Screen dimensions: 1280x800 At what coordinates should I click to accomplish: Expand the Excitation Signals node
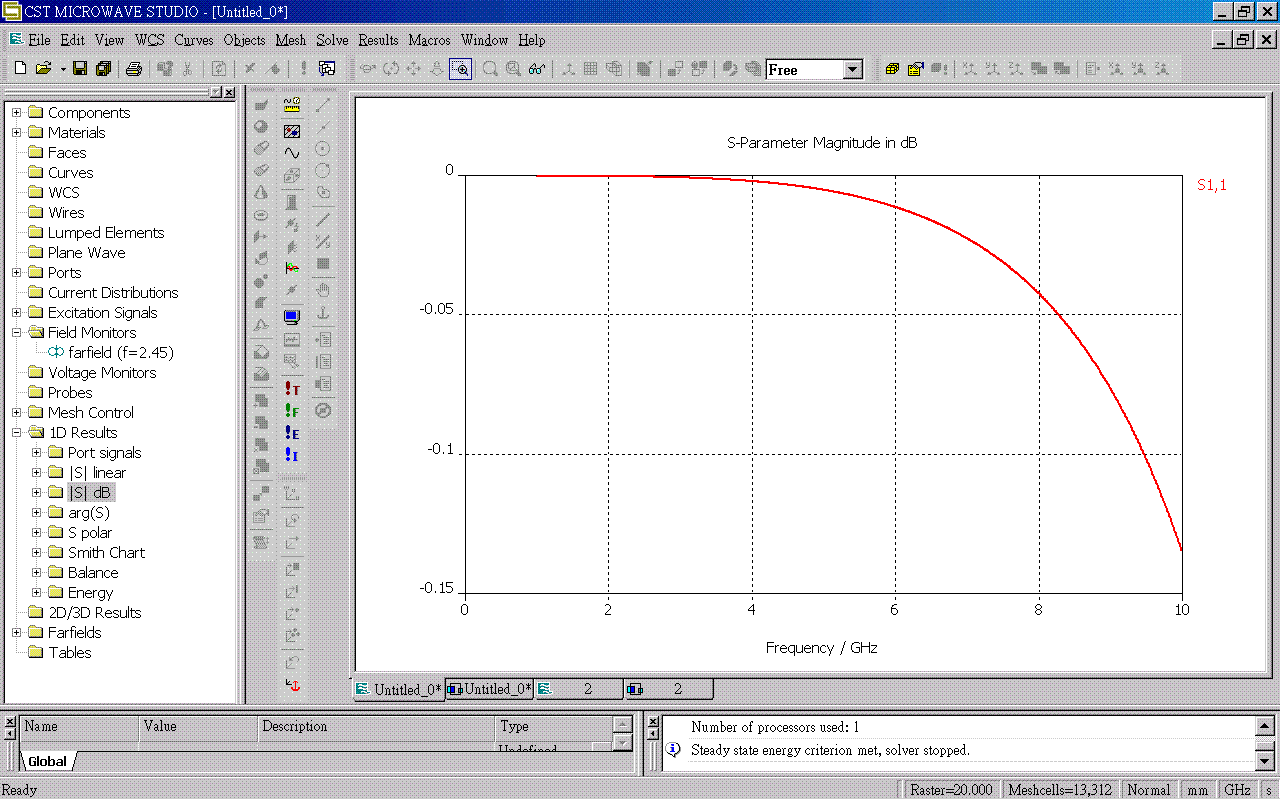click(16, 312)
